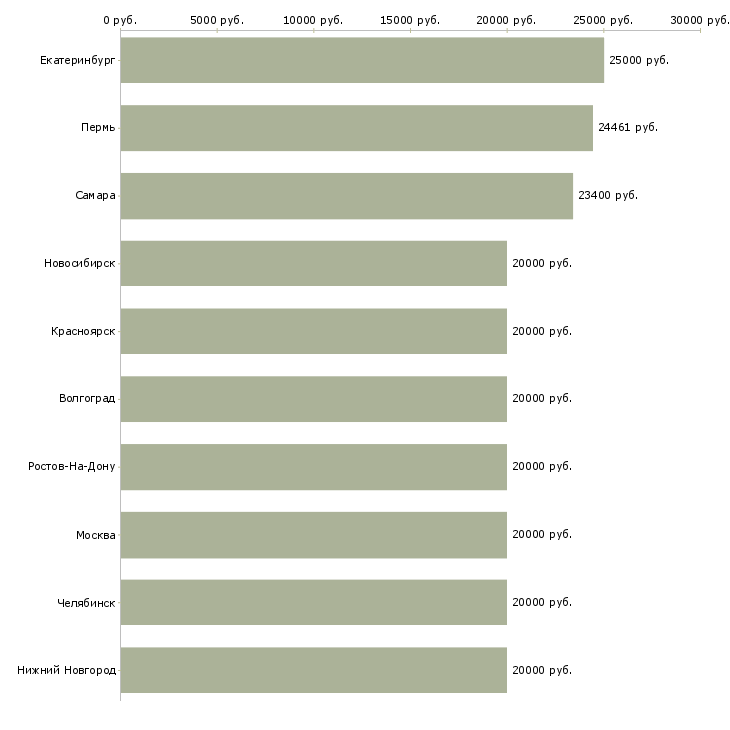Image resolution: width=730 pixels, height=730 pixels.
Task: Click the Ростов-На-Дону bar
Action: coord(313,467)
